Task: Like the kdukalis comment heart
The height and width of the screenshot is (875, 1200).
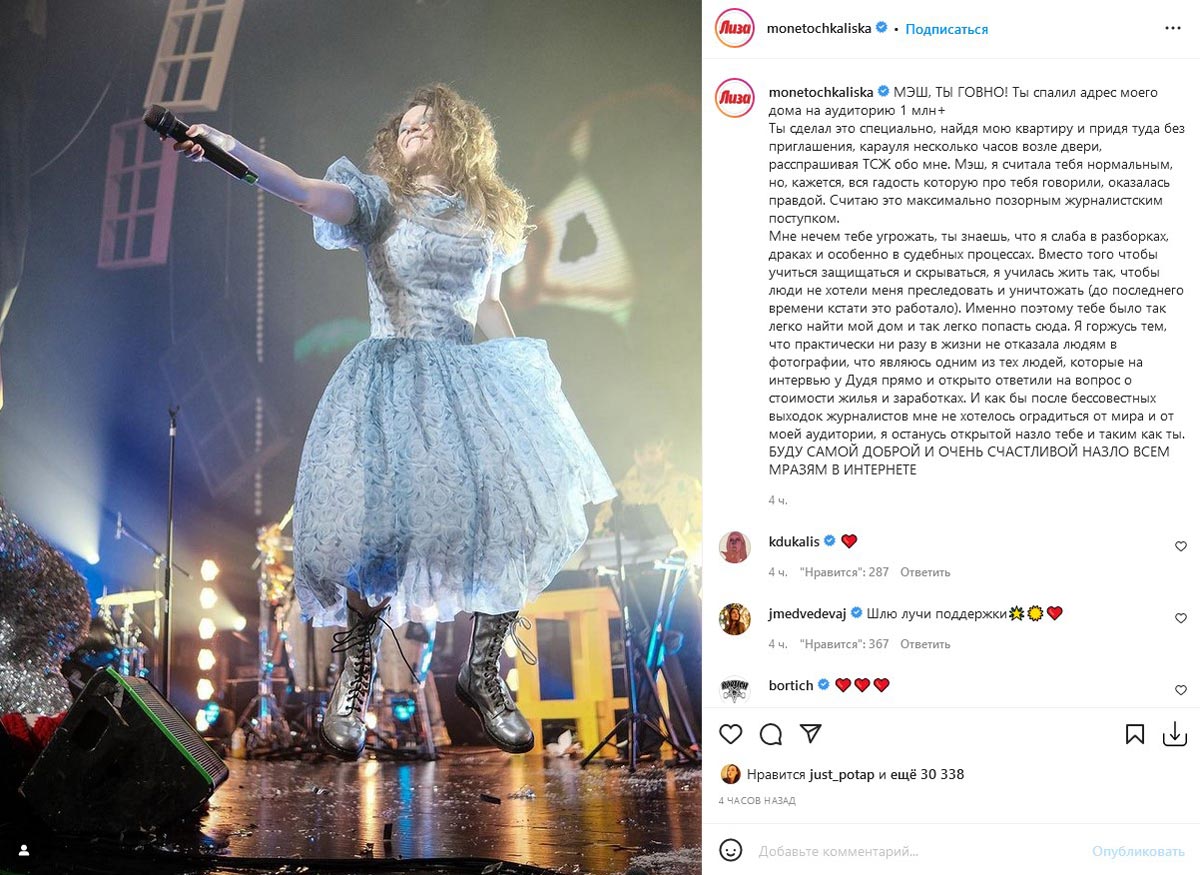Action: coord(1180,547)
